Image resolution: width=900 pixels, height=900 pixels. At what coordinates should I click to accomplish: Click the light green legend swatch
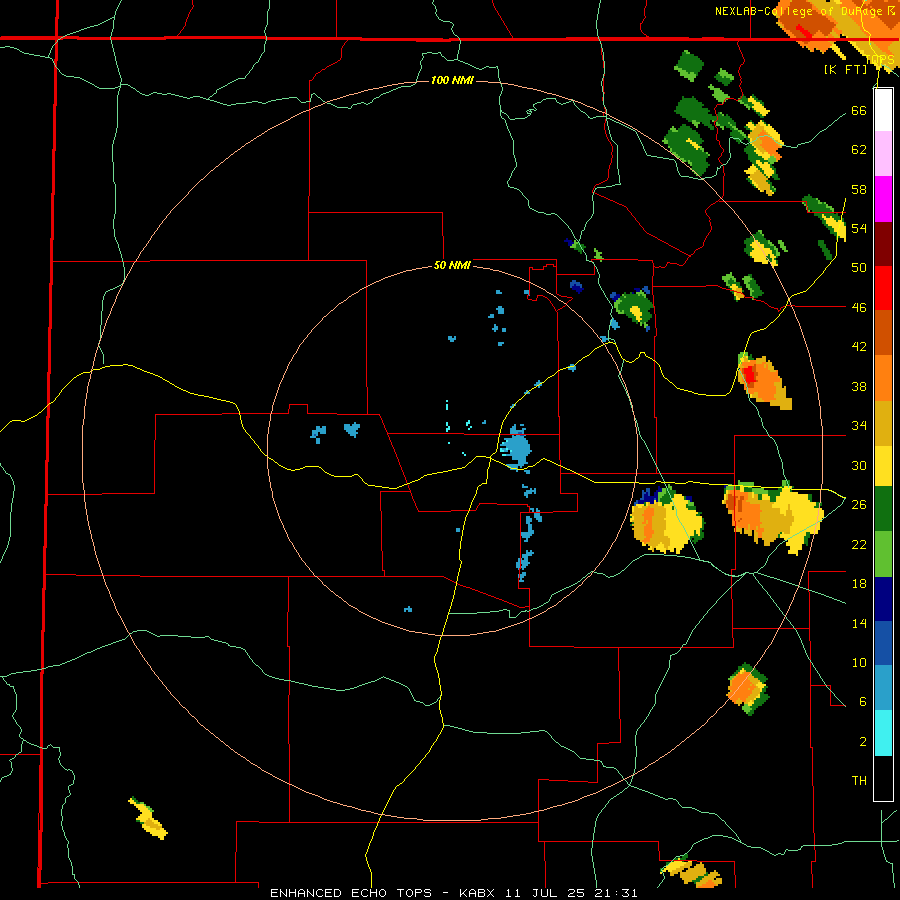[x=883, y=554]
